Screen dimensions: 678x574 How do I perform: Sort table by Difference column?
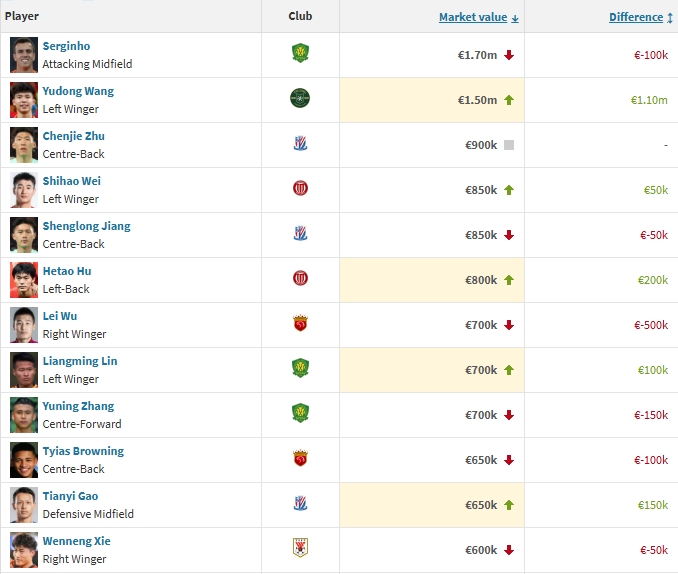[x=636, y=17]
